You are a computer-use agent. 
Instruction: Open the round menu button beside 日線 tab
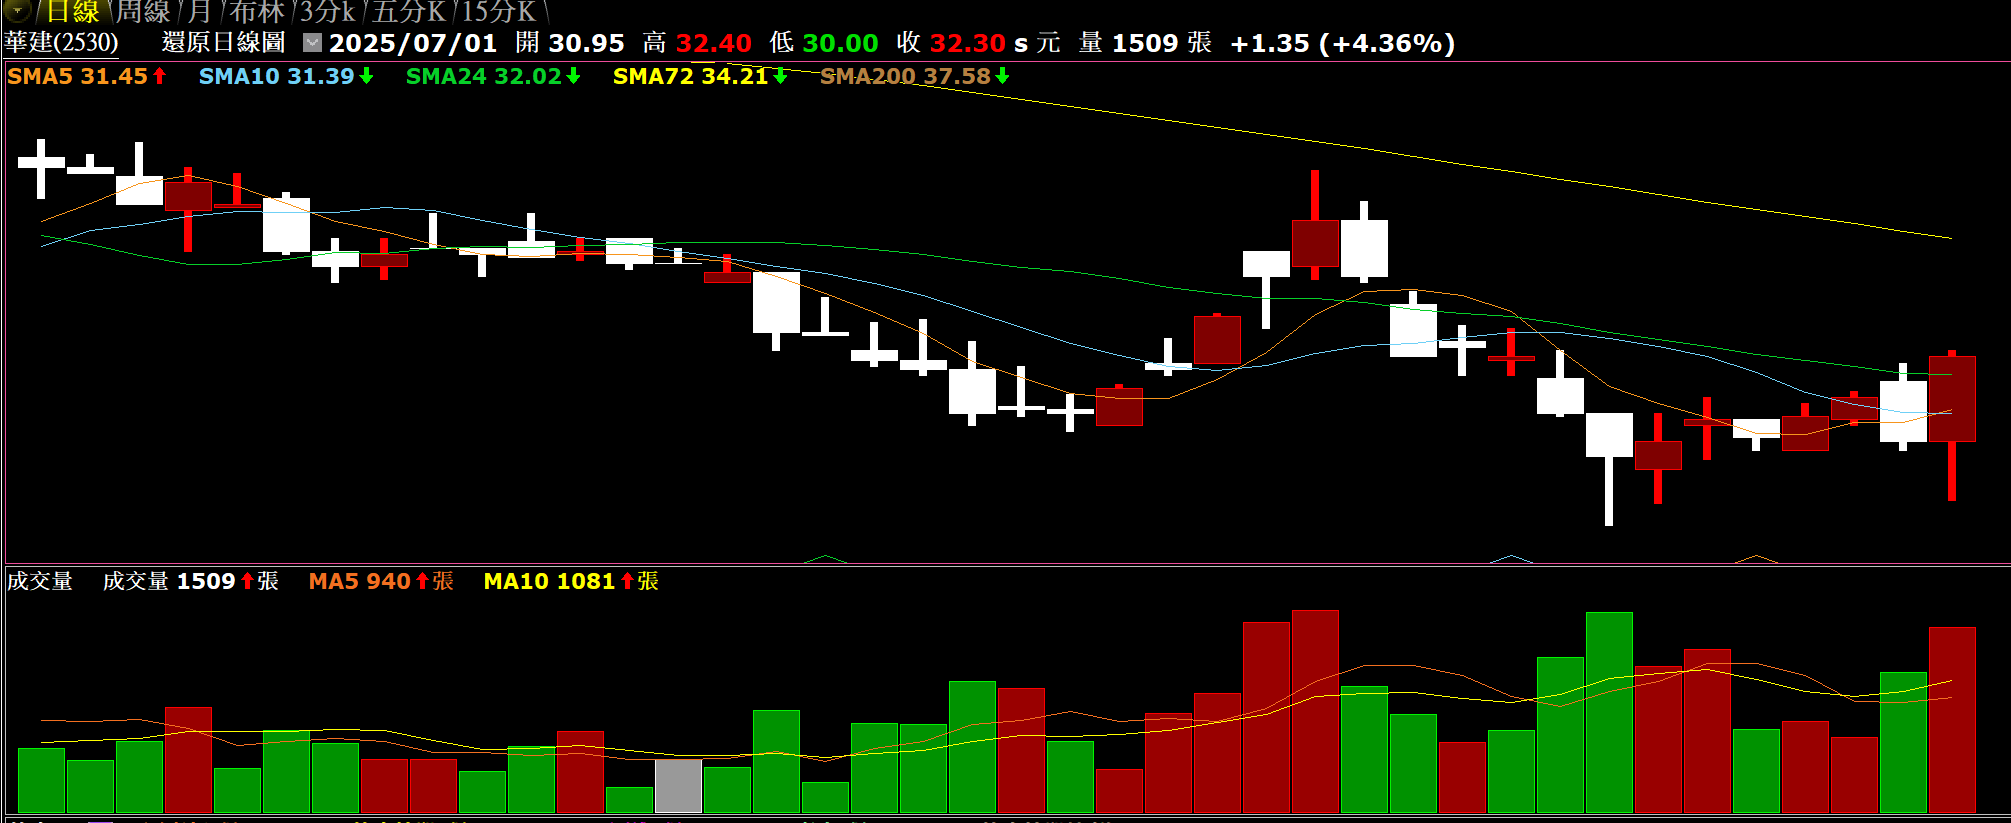pyautogui.click(x=17, y=11)
